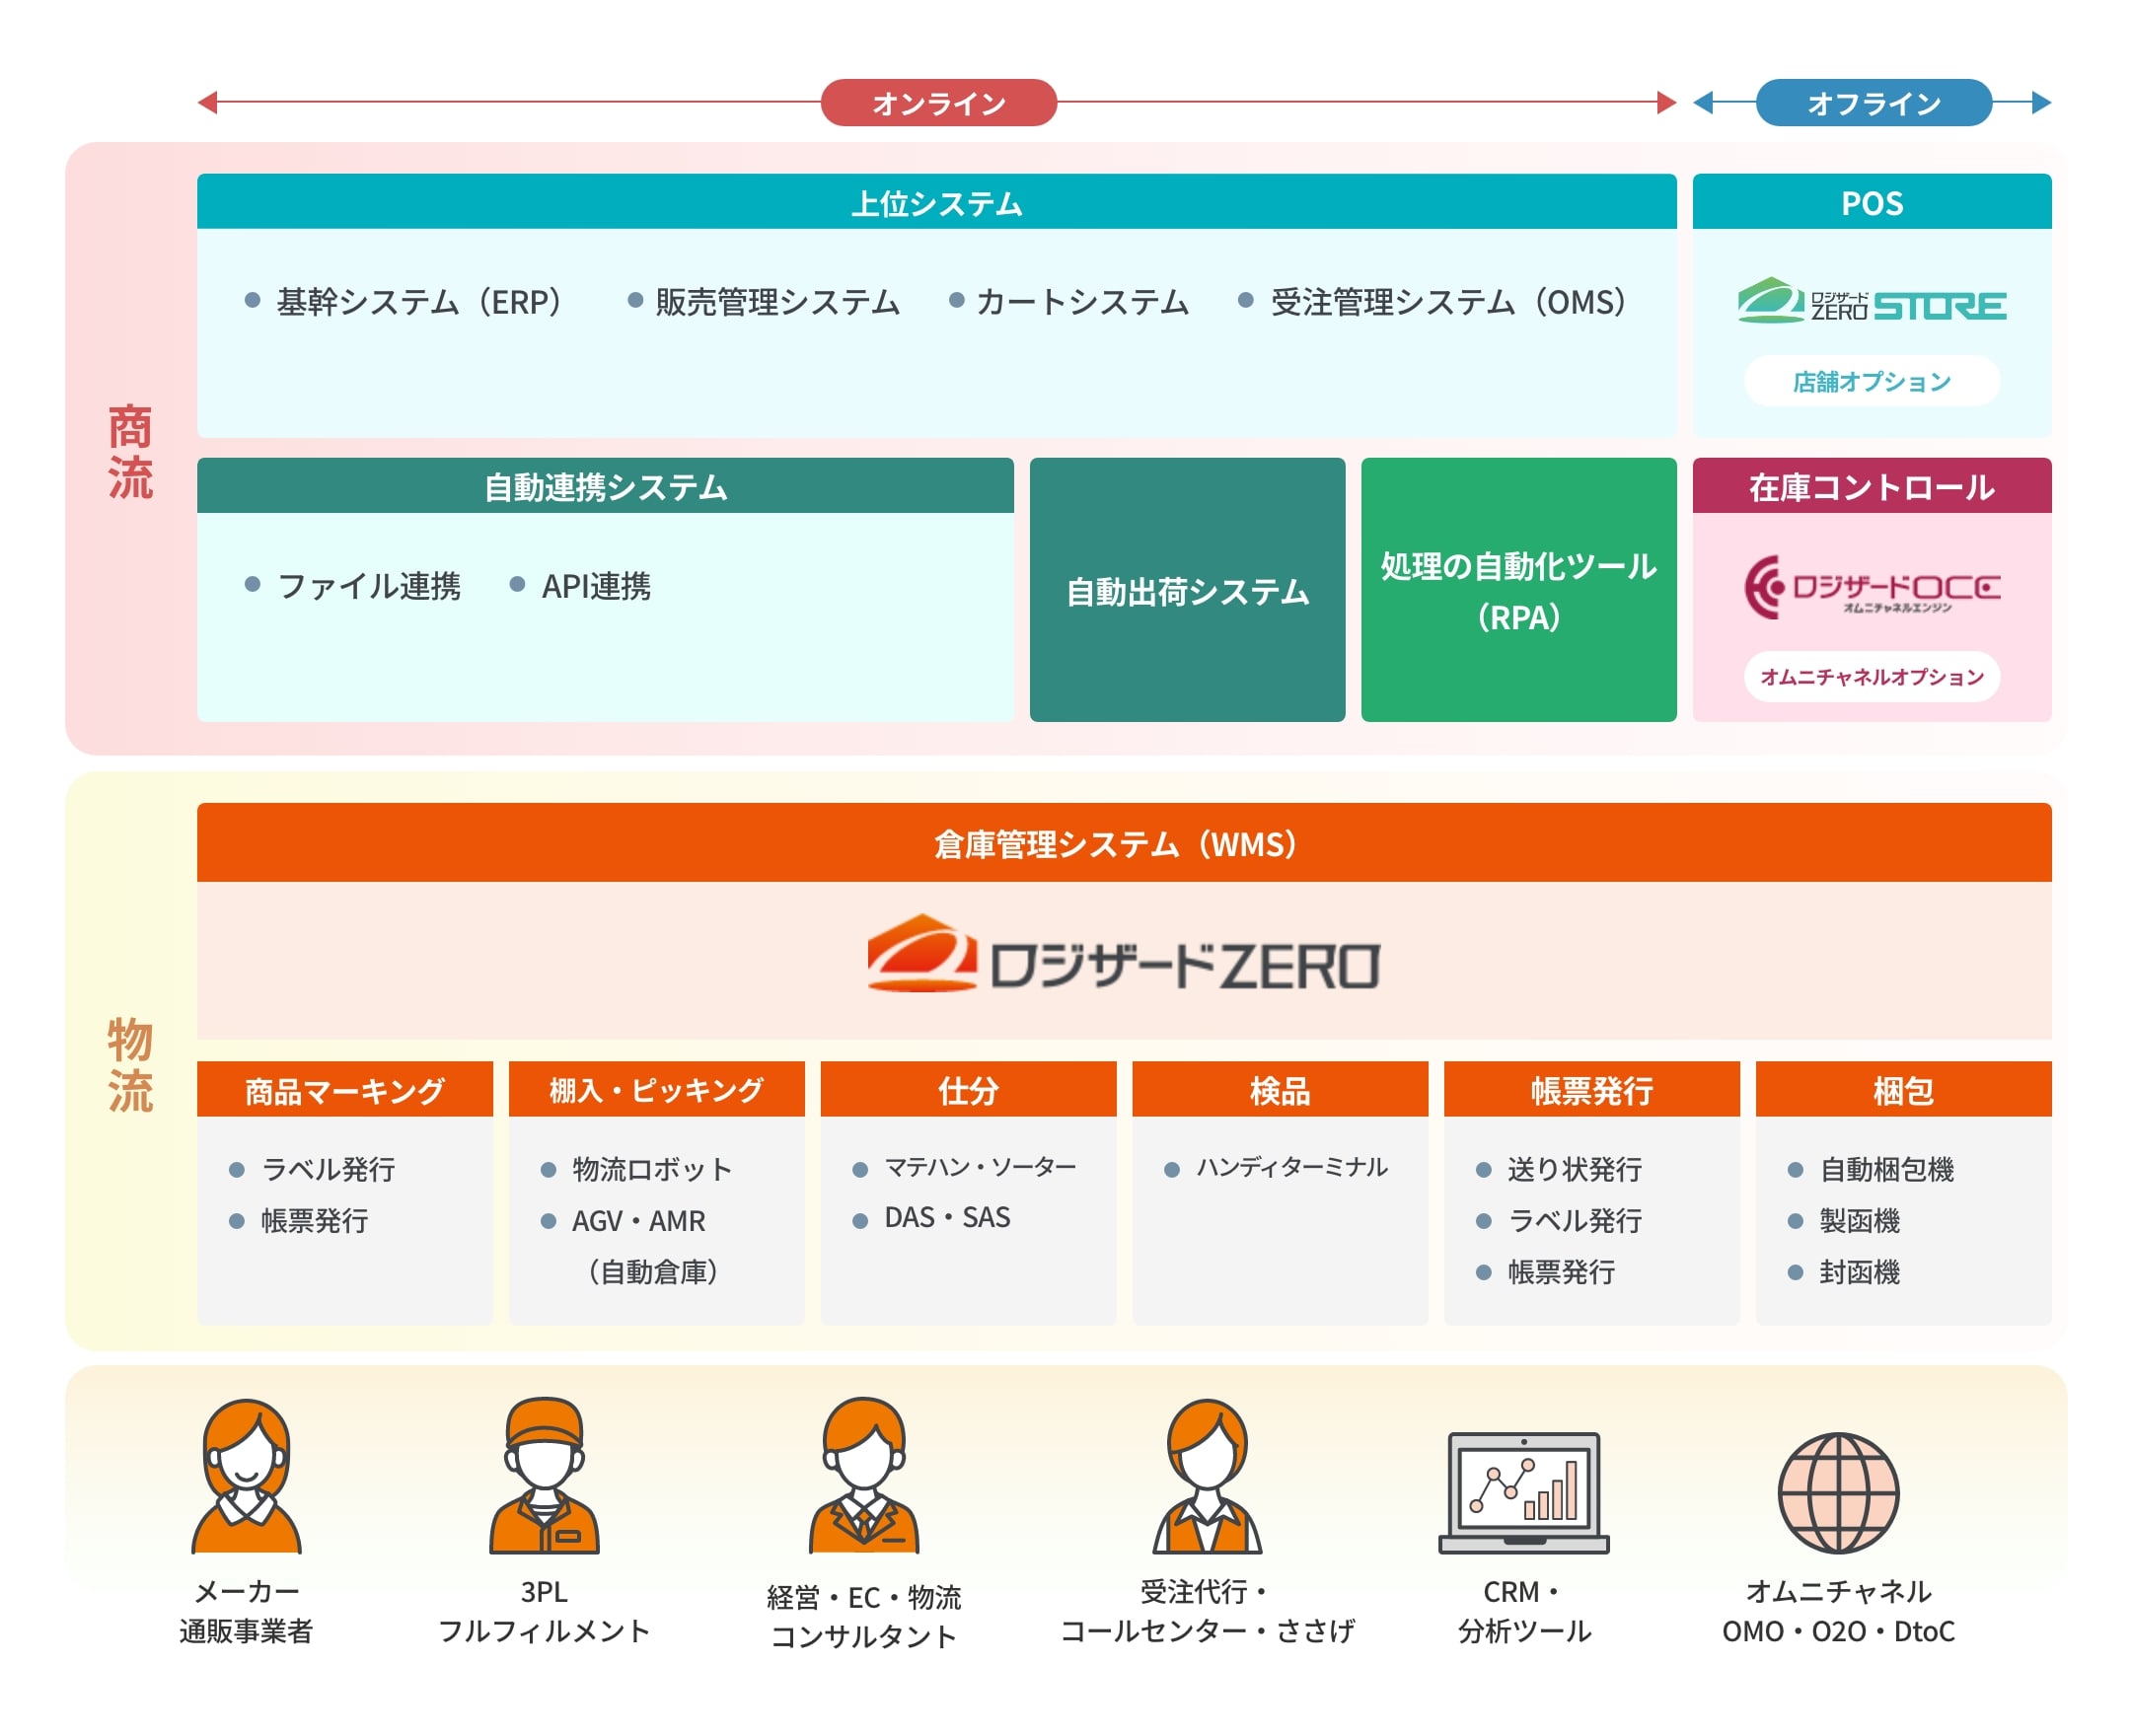Open the 店舗オプション button

[x=1871, y=381]
